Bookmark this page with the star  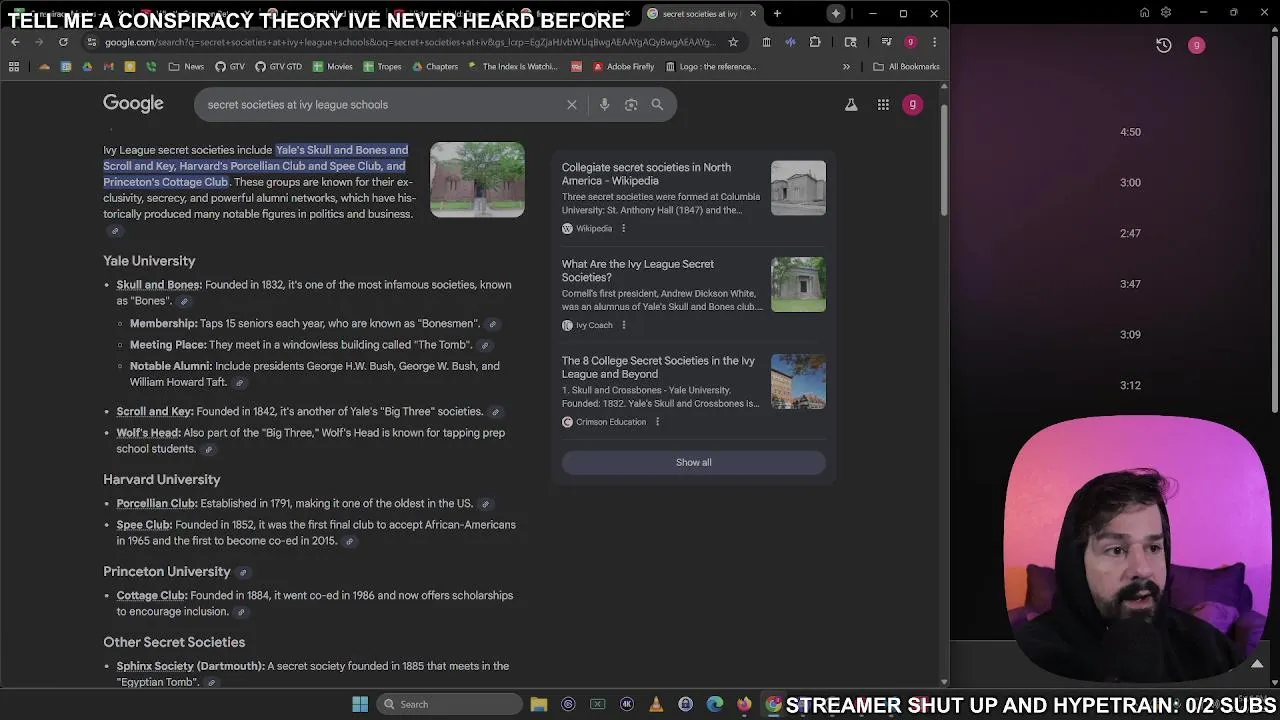pyautogui.click(x=733, y=42)
